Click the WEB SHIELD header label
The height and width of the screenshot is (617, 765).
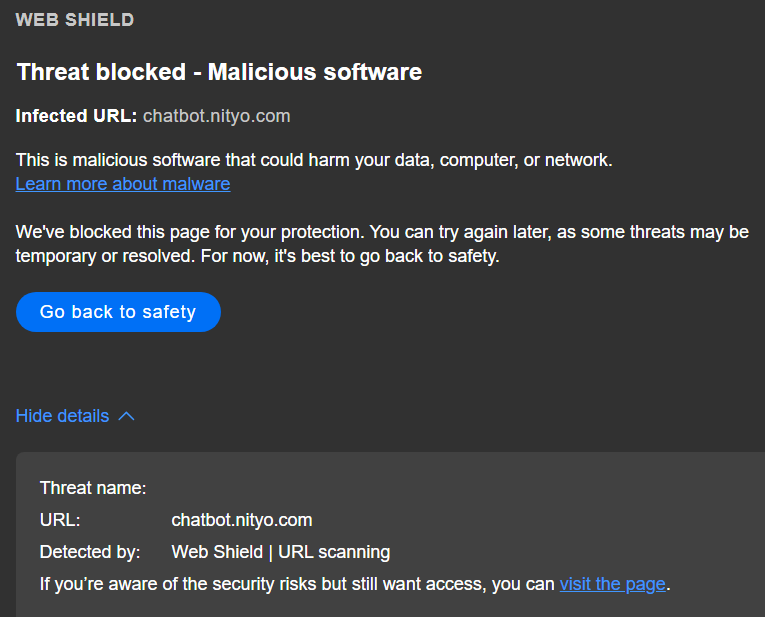pyautogui.click(x=75, y=20)
